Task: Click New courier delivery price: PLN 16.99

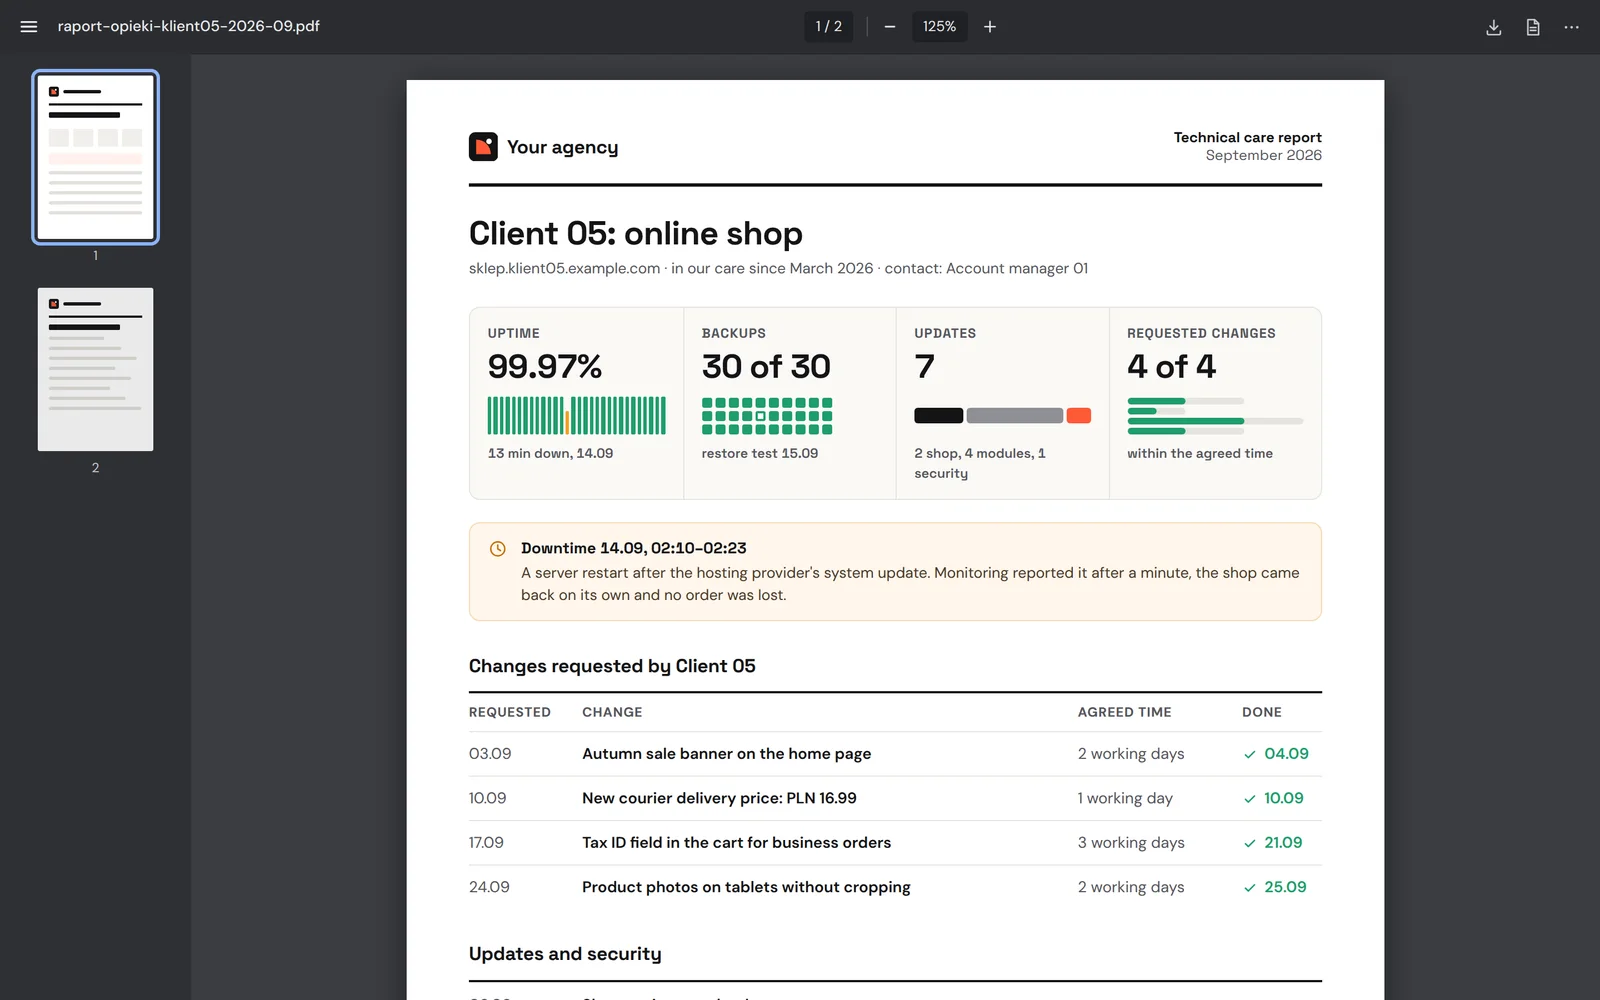Action: pos(720,798)
